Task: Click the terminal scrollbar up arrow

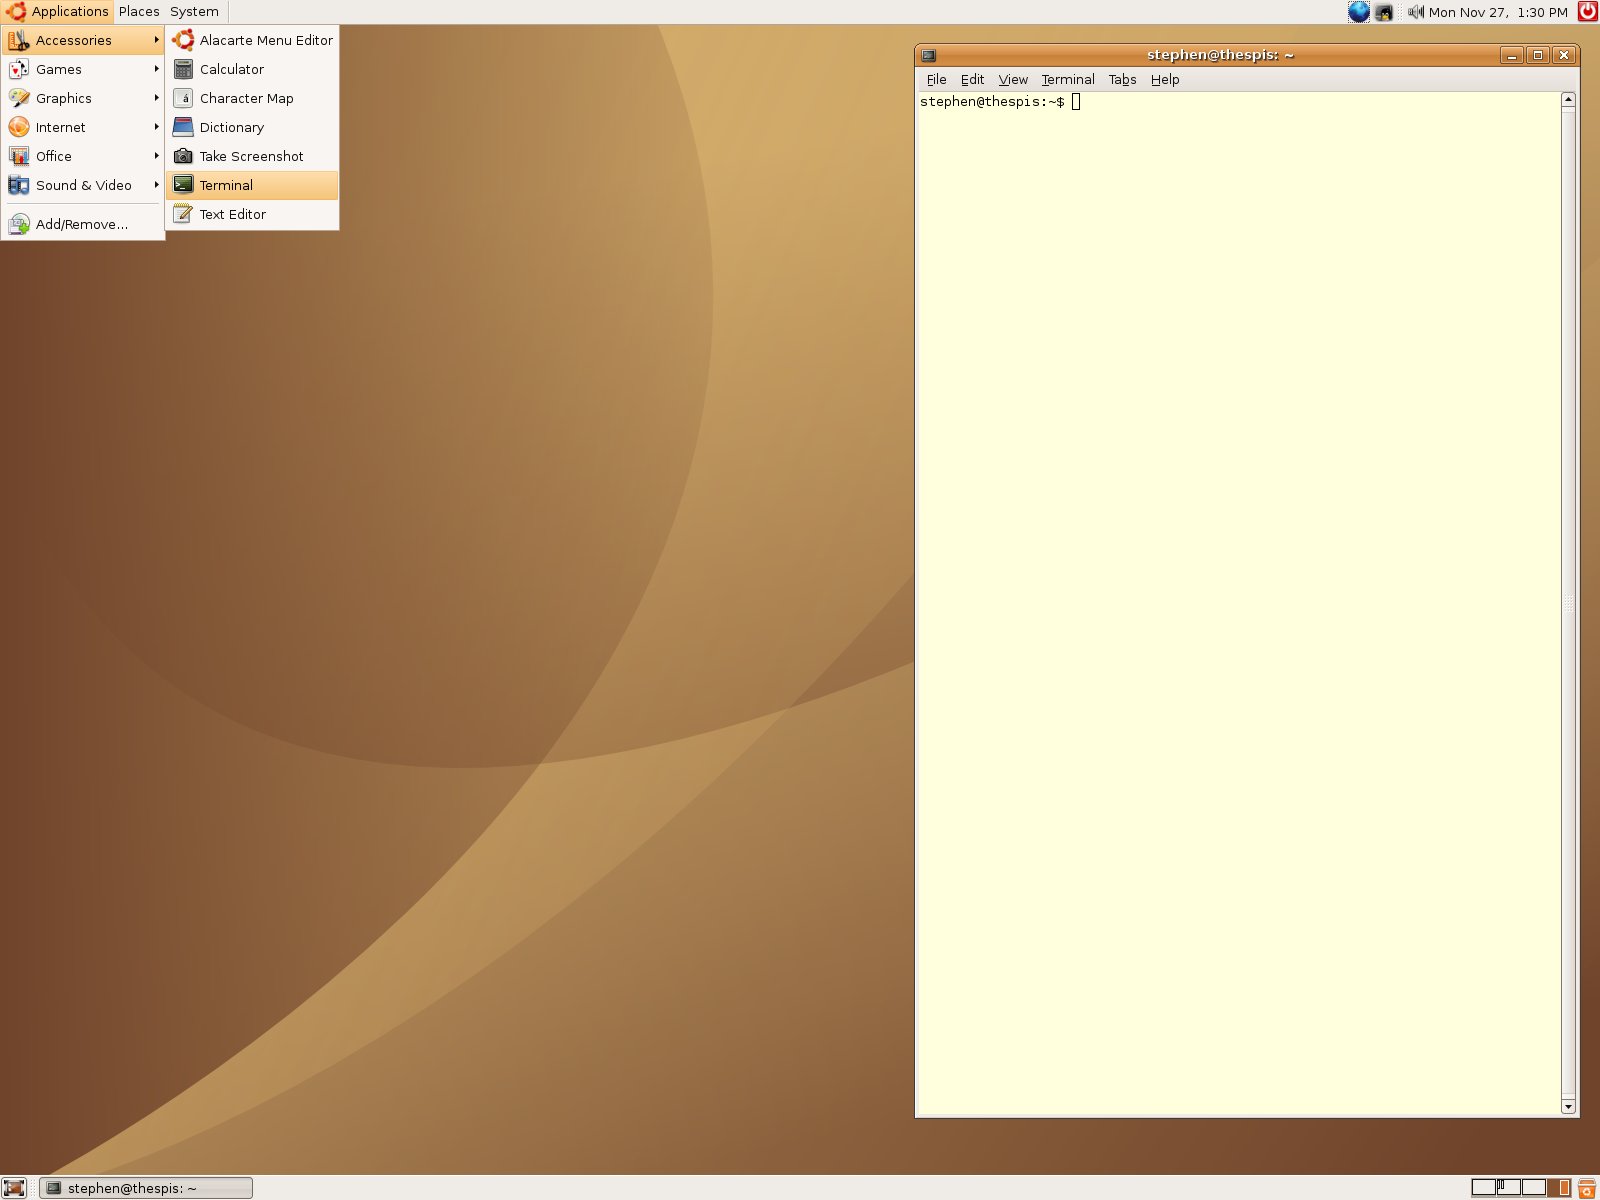Action: coord(1568,99)
